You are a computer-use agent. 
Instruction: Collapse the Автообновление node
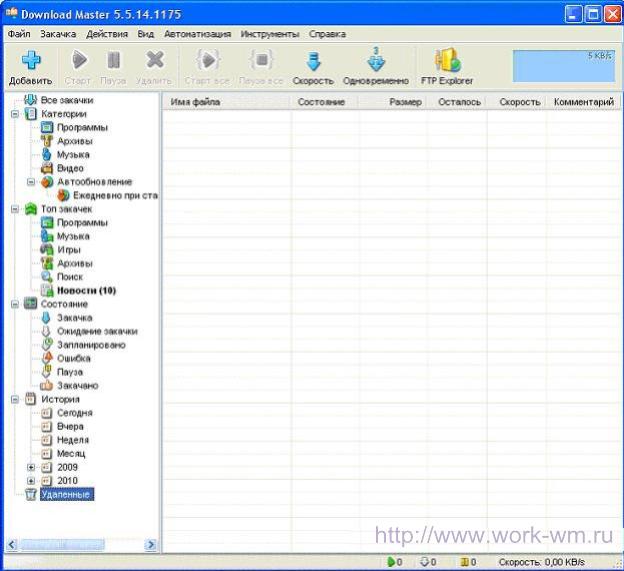point(31,182)
